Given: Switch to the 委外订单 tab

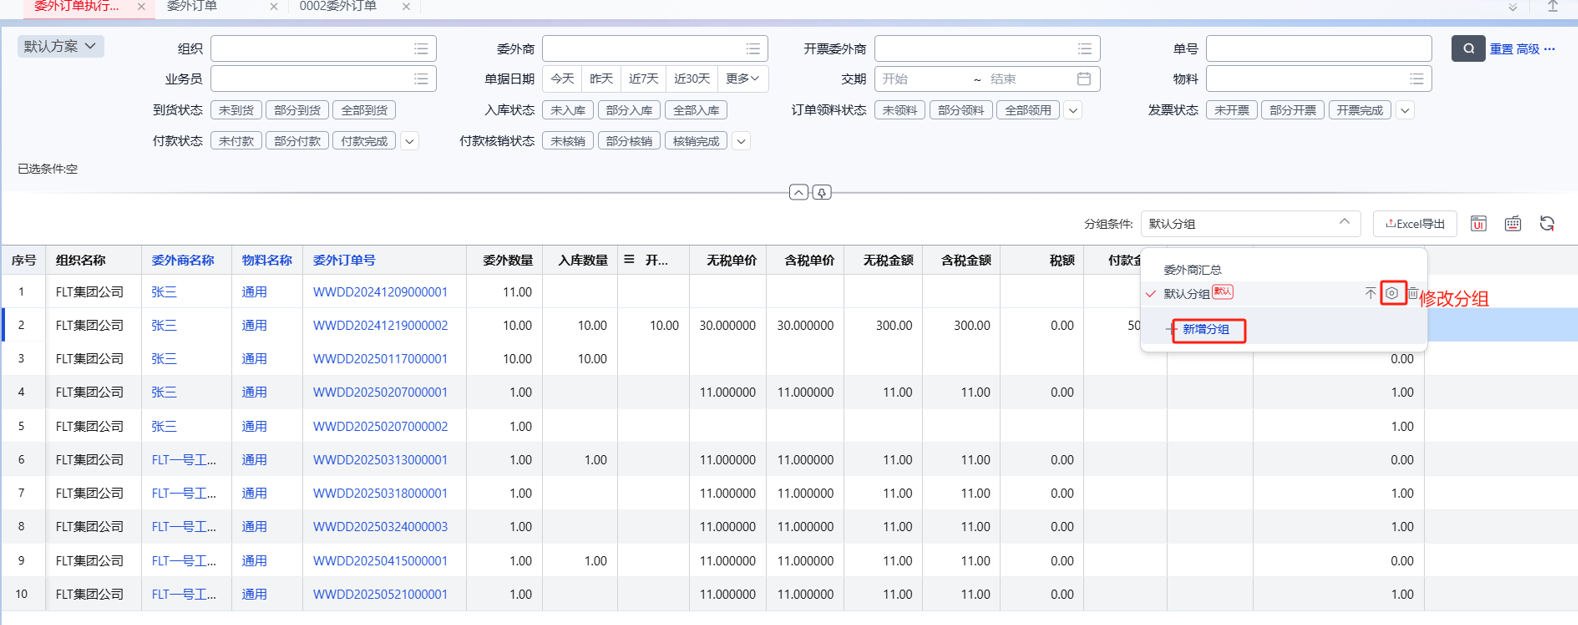Looking at the screenshot, I should click(192, 6).
